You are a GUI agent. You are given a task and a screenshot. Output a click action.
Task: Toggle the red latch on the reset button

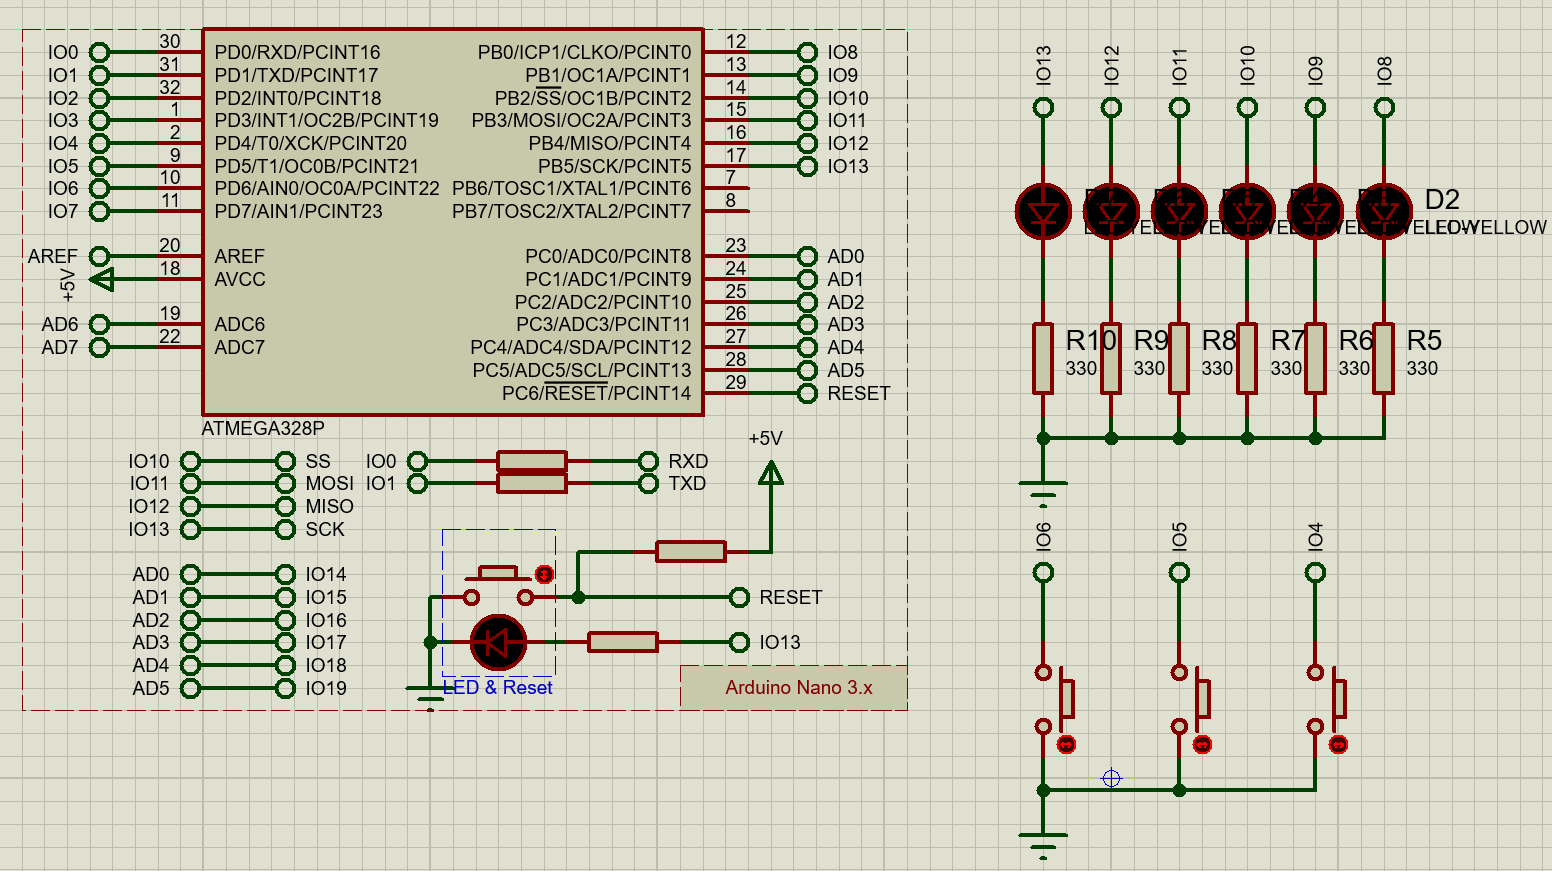tap(544, 574)
